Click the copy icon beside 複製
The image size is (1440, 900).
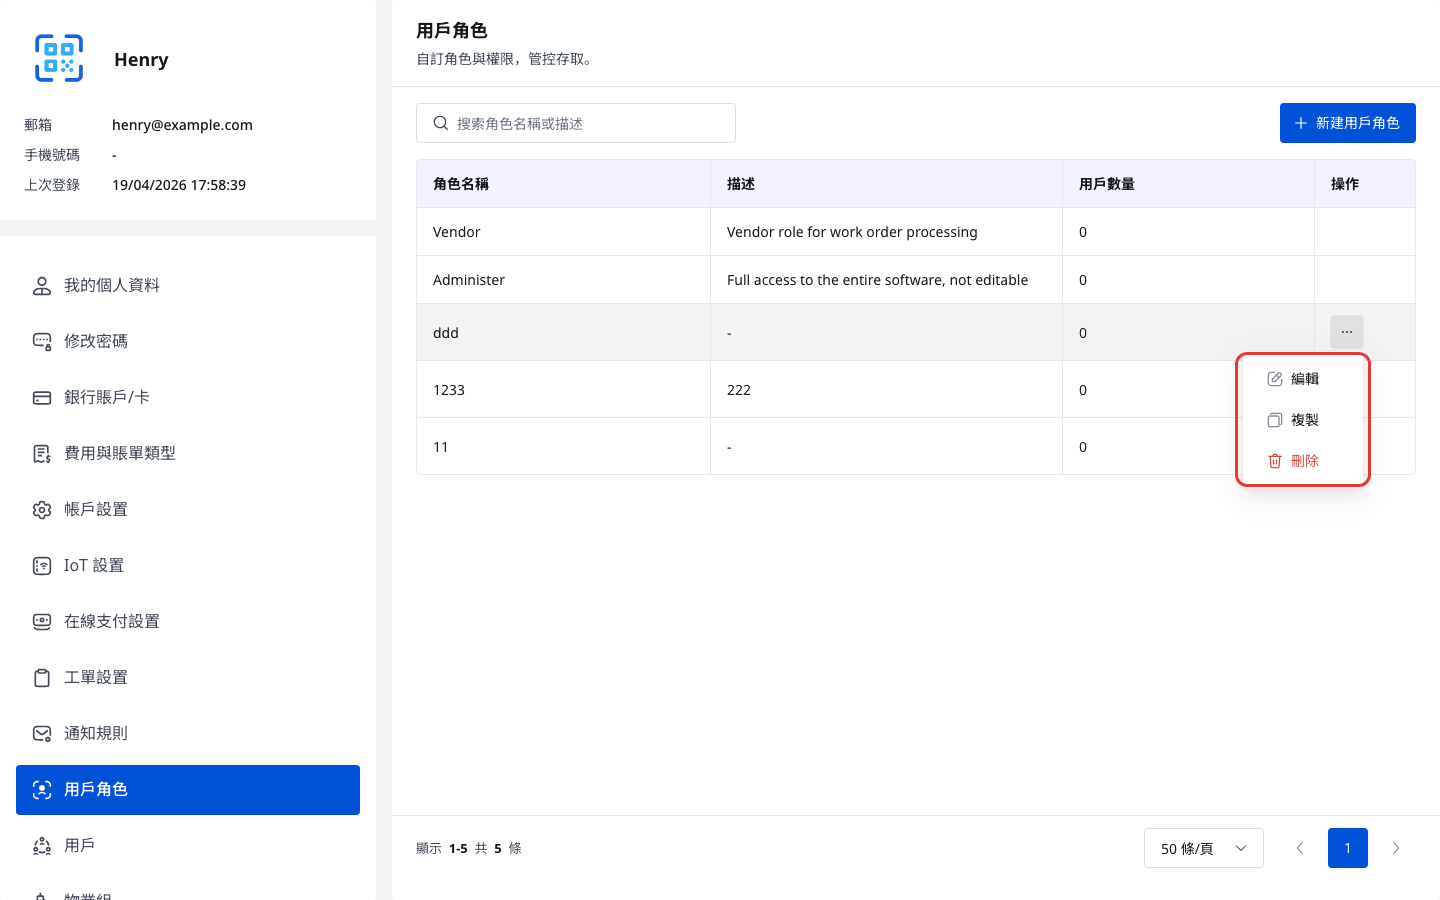click(x=1275, y=420)
